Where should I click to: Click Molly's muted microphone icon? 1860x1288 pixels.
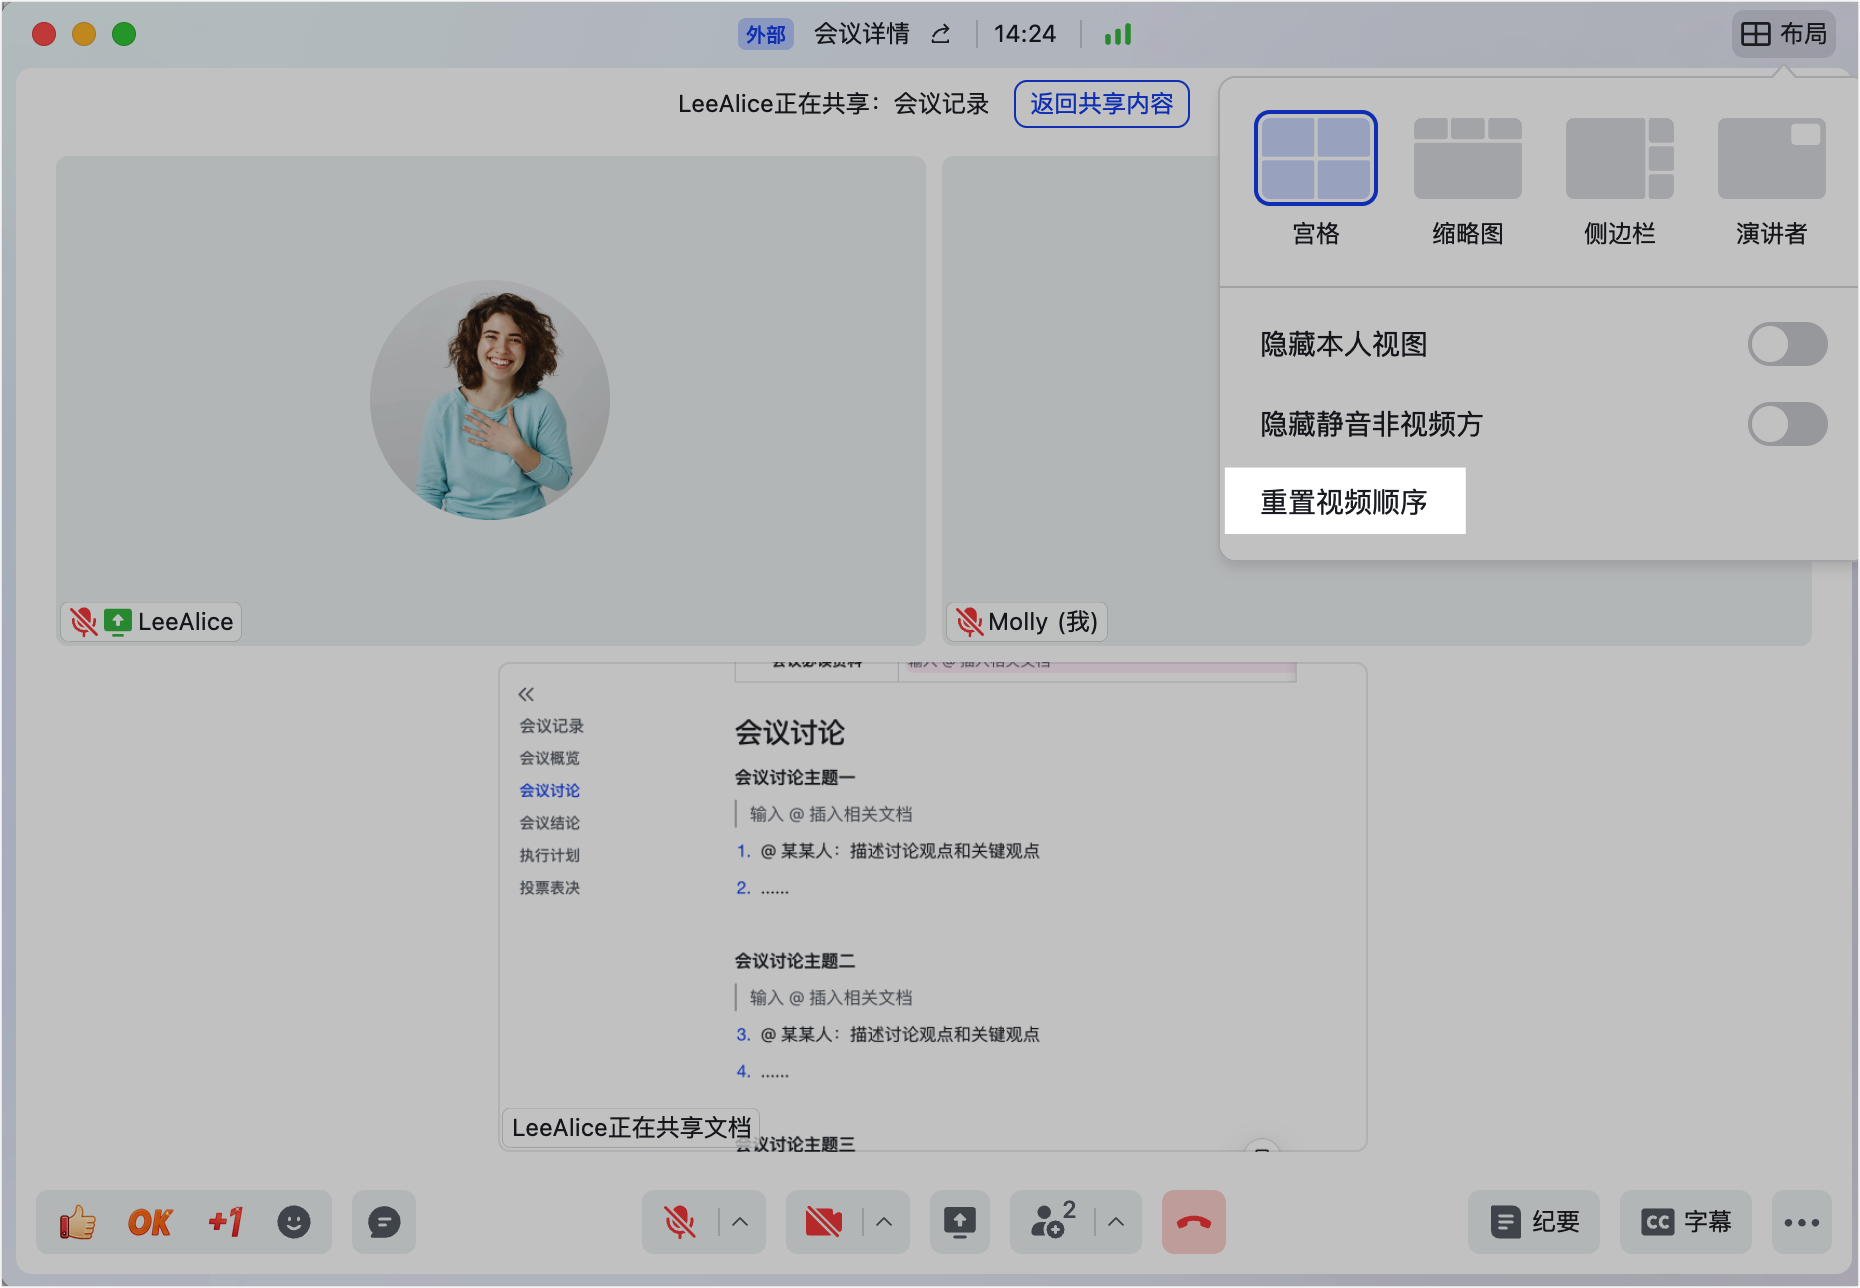[969, 622]
